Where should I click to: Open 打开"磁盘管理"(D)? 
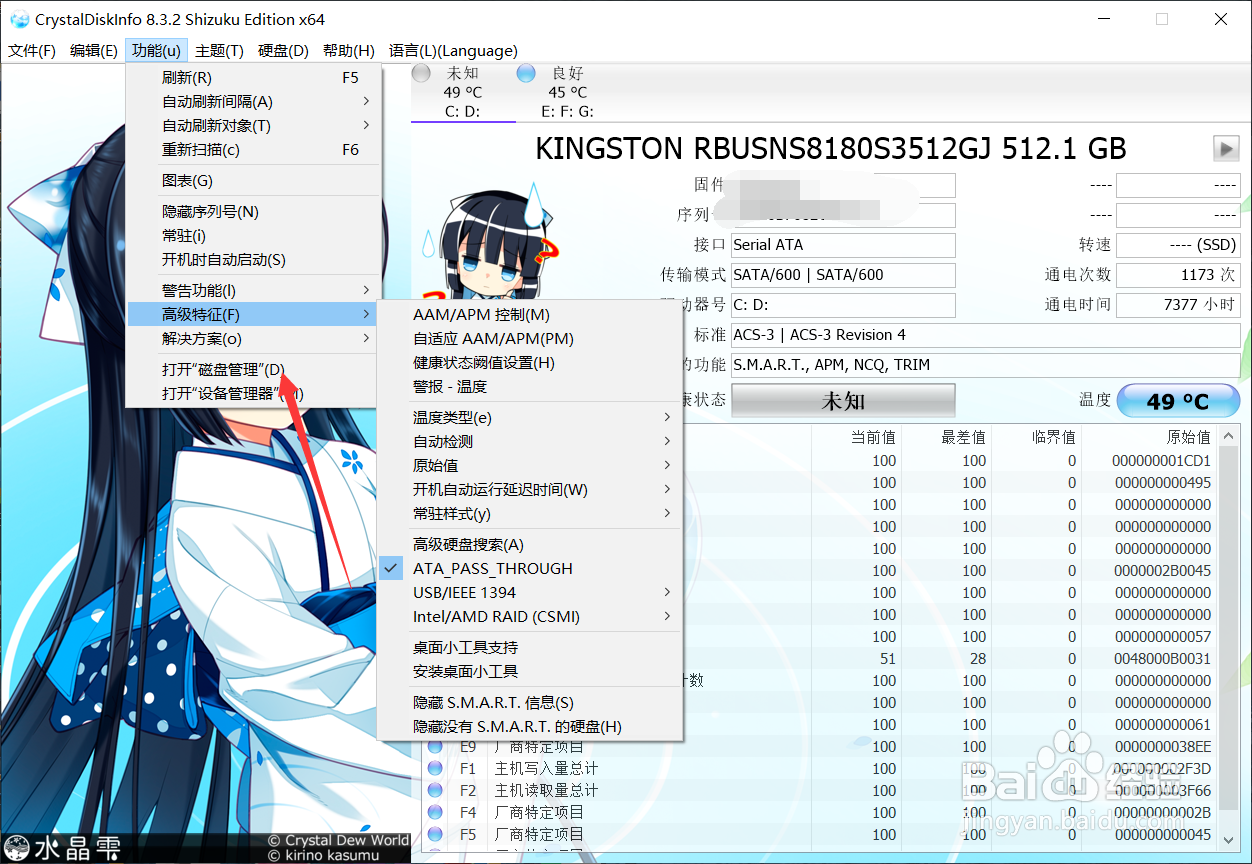click(x=254, y=370)
